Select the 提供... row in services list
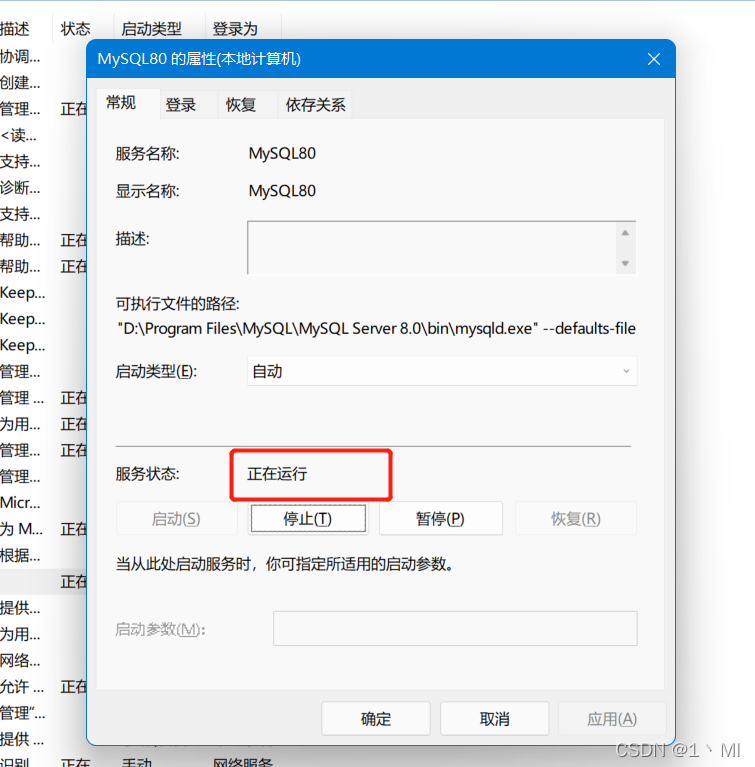Viewport: 755px width, 767px height. point(20,608)
